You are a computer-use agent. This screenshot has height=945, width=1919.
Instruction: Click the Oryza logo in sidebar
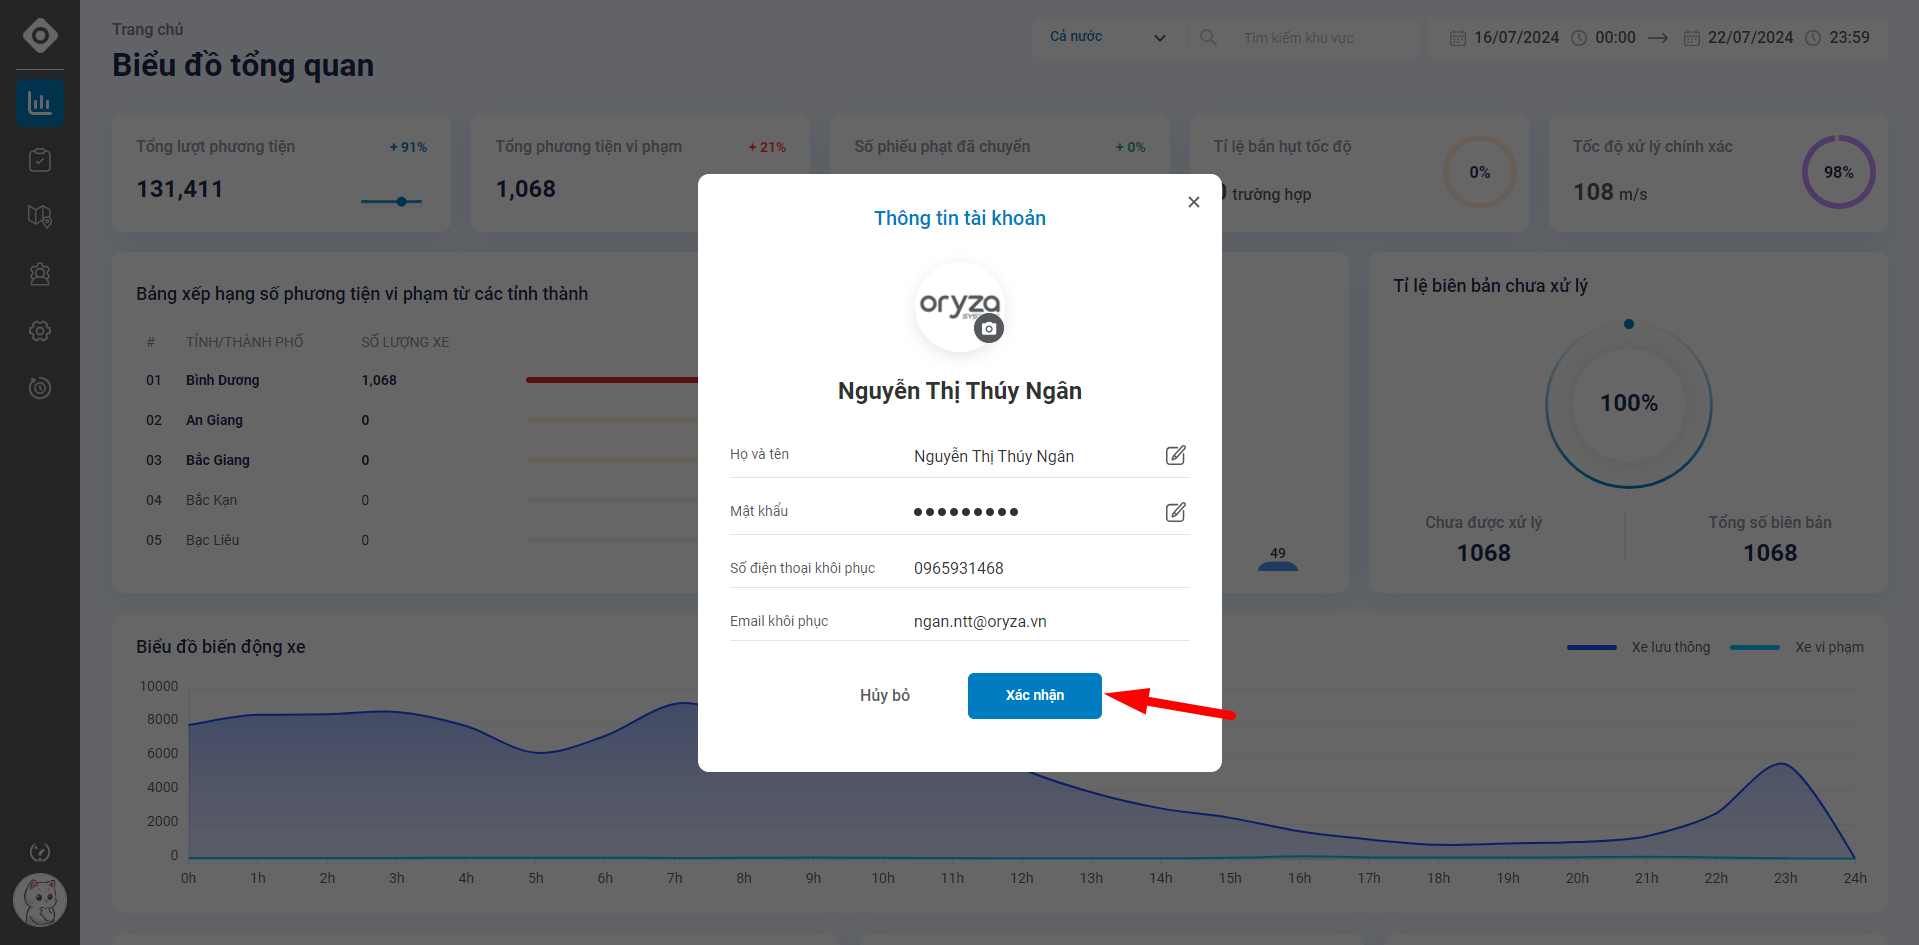click(x=40, y=35)
